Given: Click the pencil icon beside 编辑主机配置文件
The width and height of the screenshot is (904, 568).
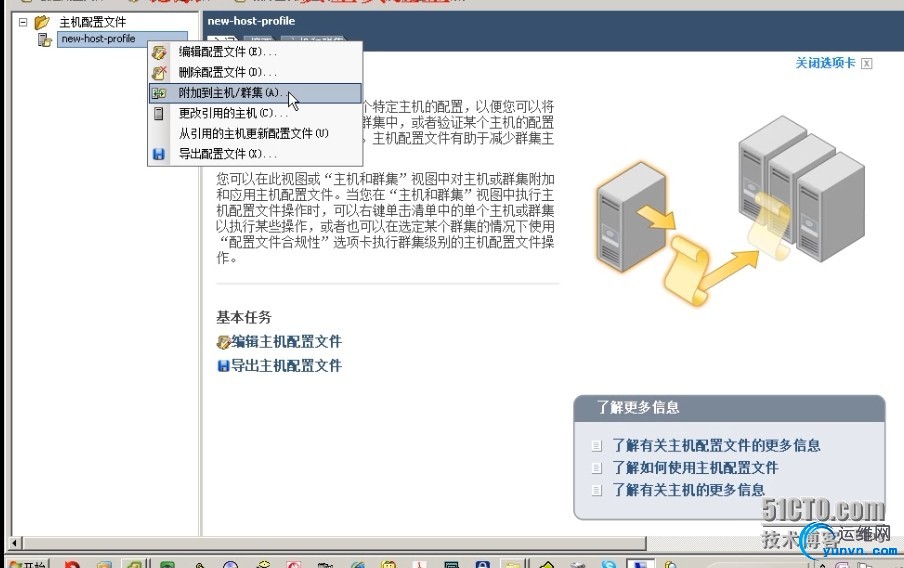Looking at the screenshot, I should [x=224, y=343].
